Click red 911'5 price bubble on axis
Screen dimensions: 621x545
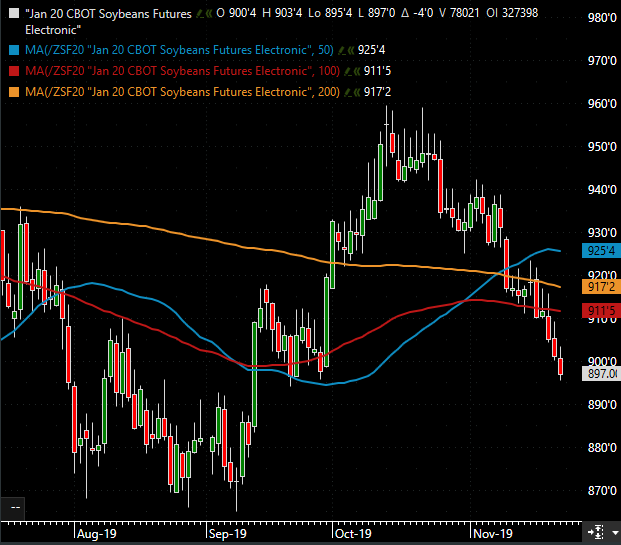coord(601,311)
